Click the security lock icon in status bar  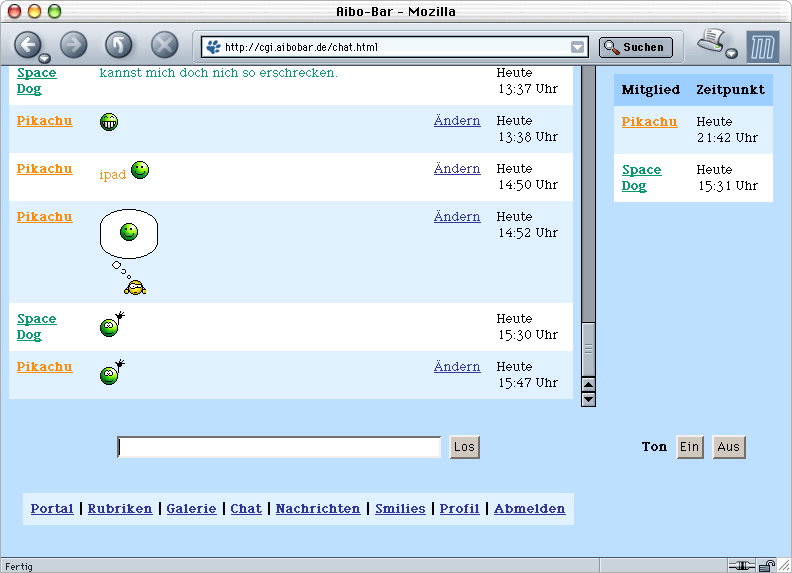tap(768, 565)
